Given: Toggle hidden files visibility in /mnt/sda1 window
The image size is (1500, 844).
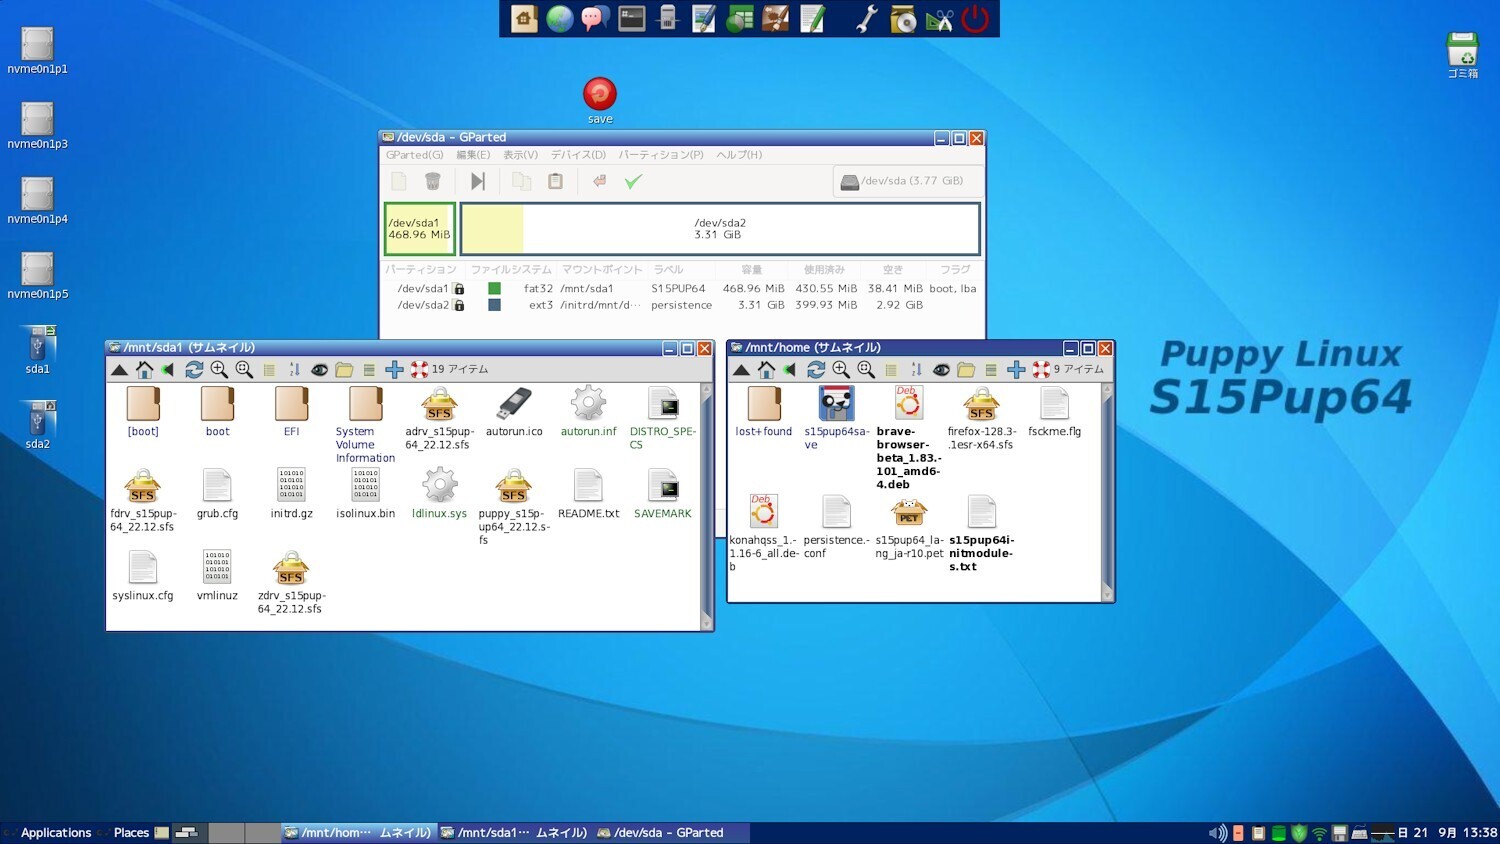Looking at the screenshot, I should (x=320, y=369).
